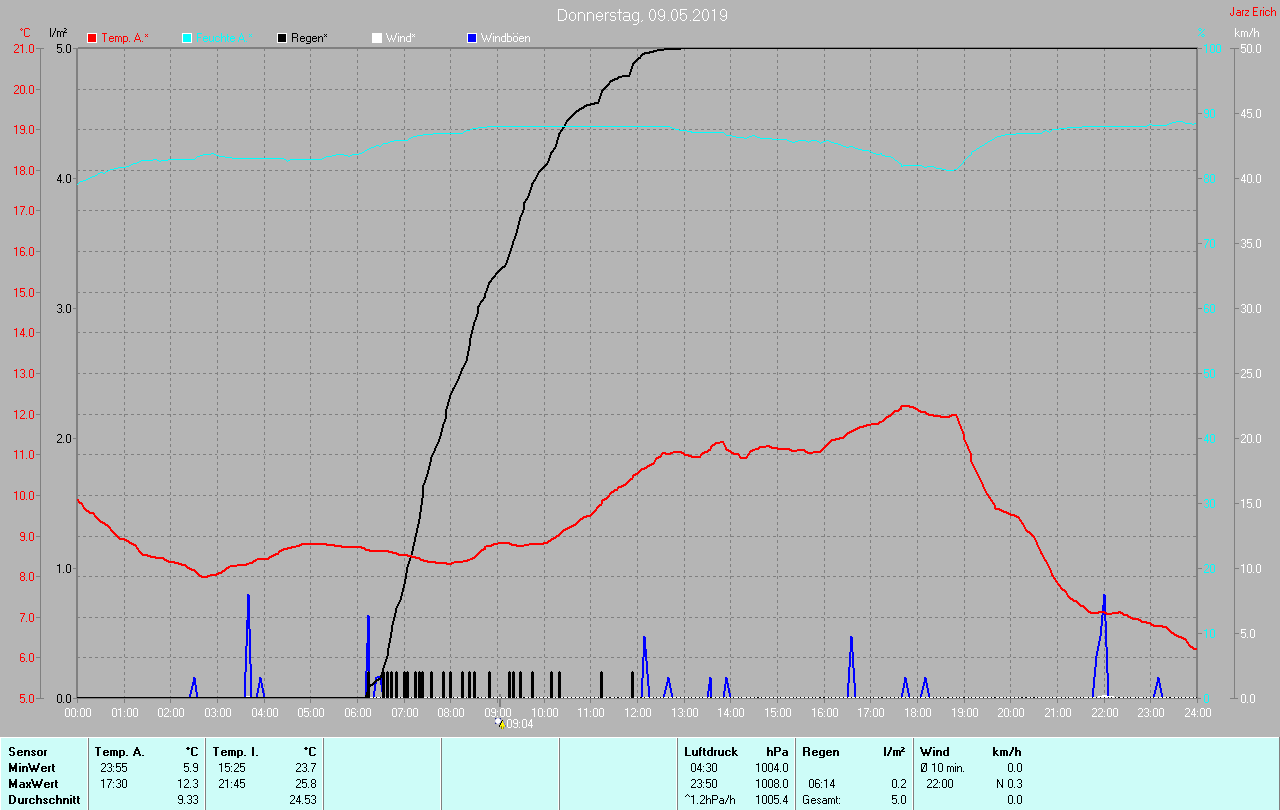Click the Temp. A. maximum value '12.3'
The width and height of the screenshot is (1280, 810).
(188, 784)
